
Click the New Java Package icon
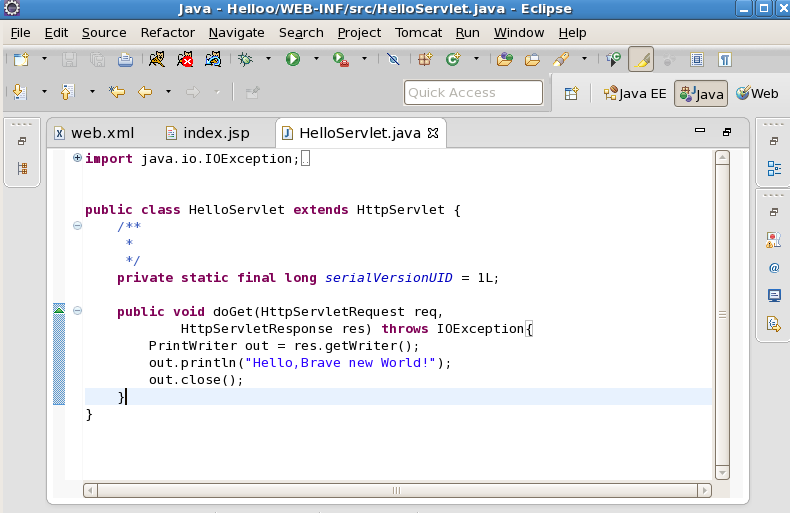point(425,59)
